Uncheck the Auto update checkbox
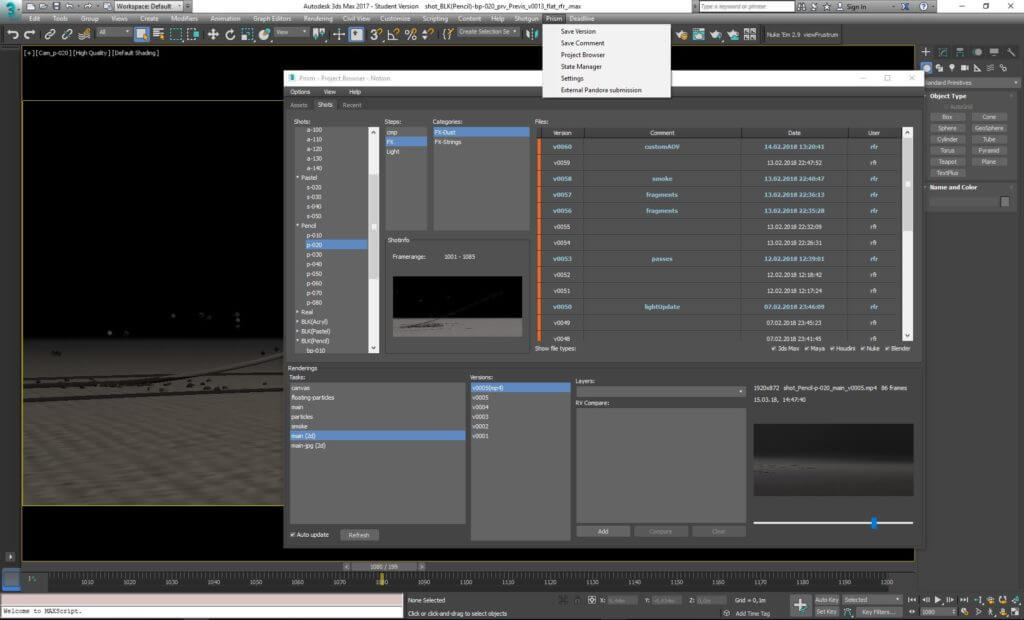The image size is (1024, 620). click(x=293, y=535)
